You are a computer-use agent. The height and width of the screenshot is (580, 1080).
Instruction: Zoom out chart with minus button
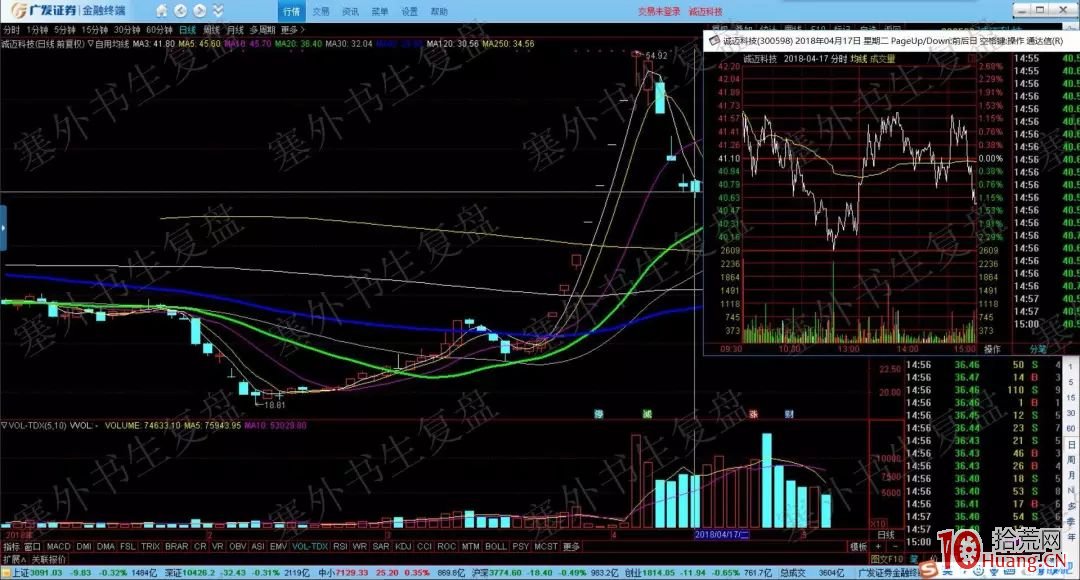point(895,547)
